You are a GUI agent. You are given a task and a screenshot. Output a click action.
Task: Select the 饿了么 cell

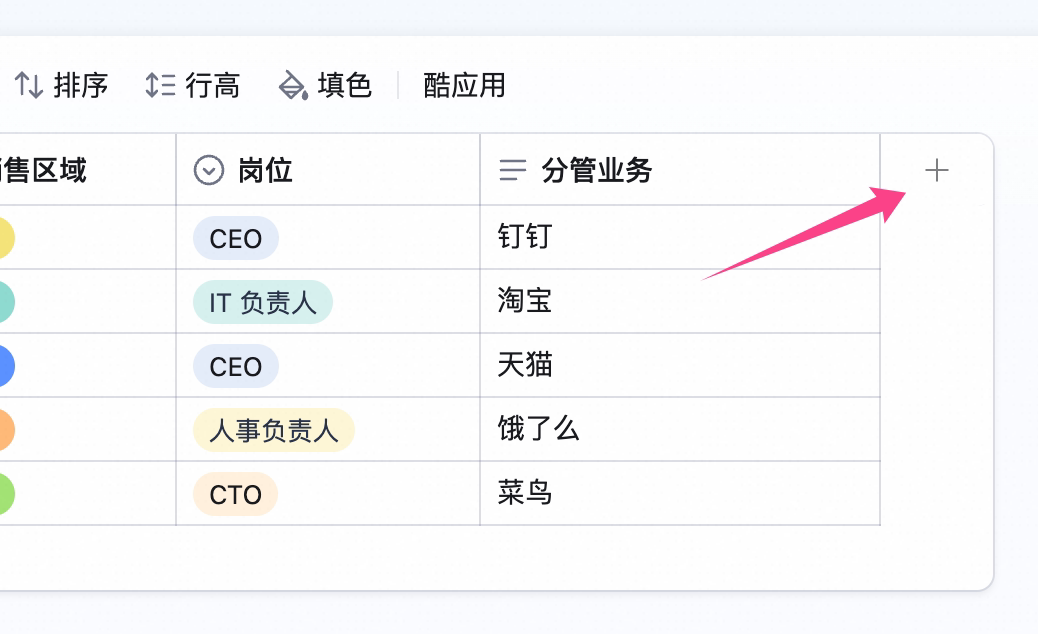point(680,429)
